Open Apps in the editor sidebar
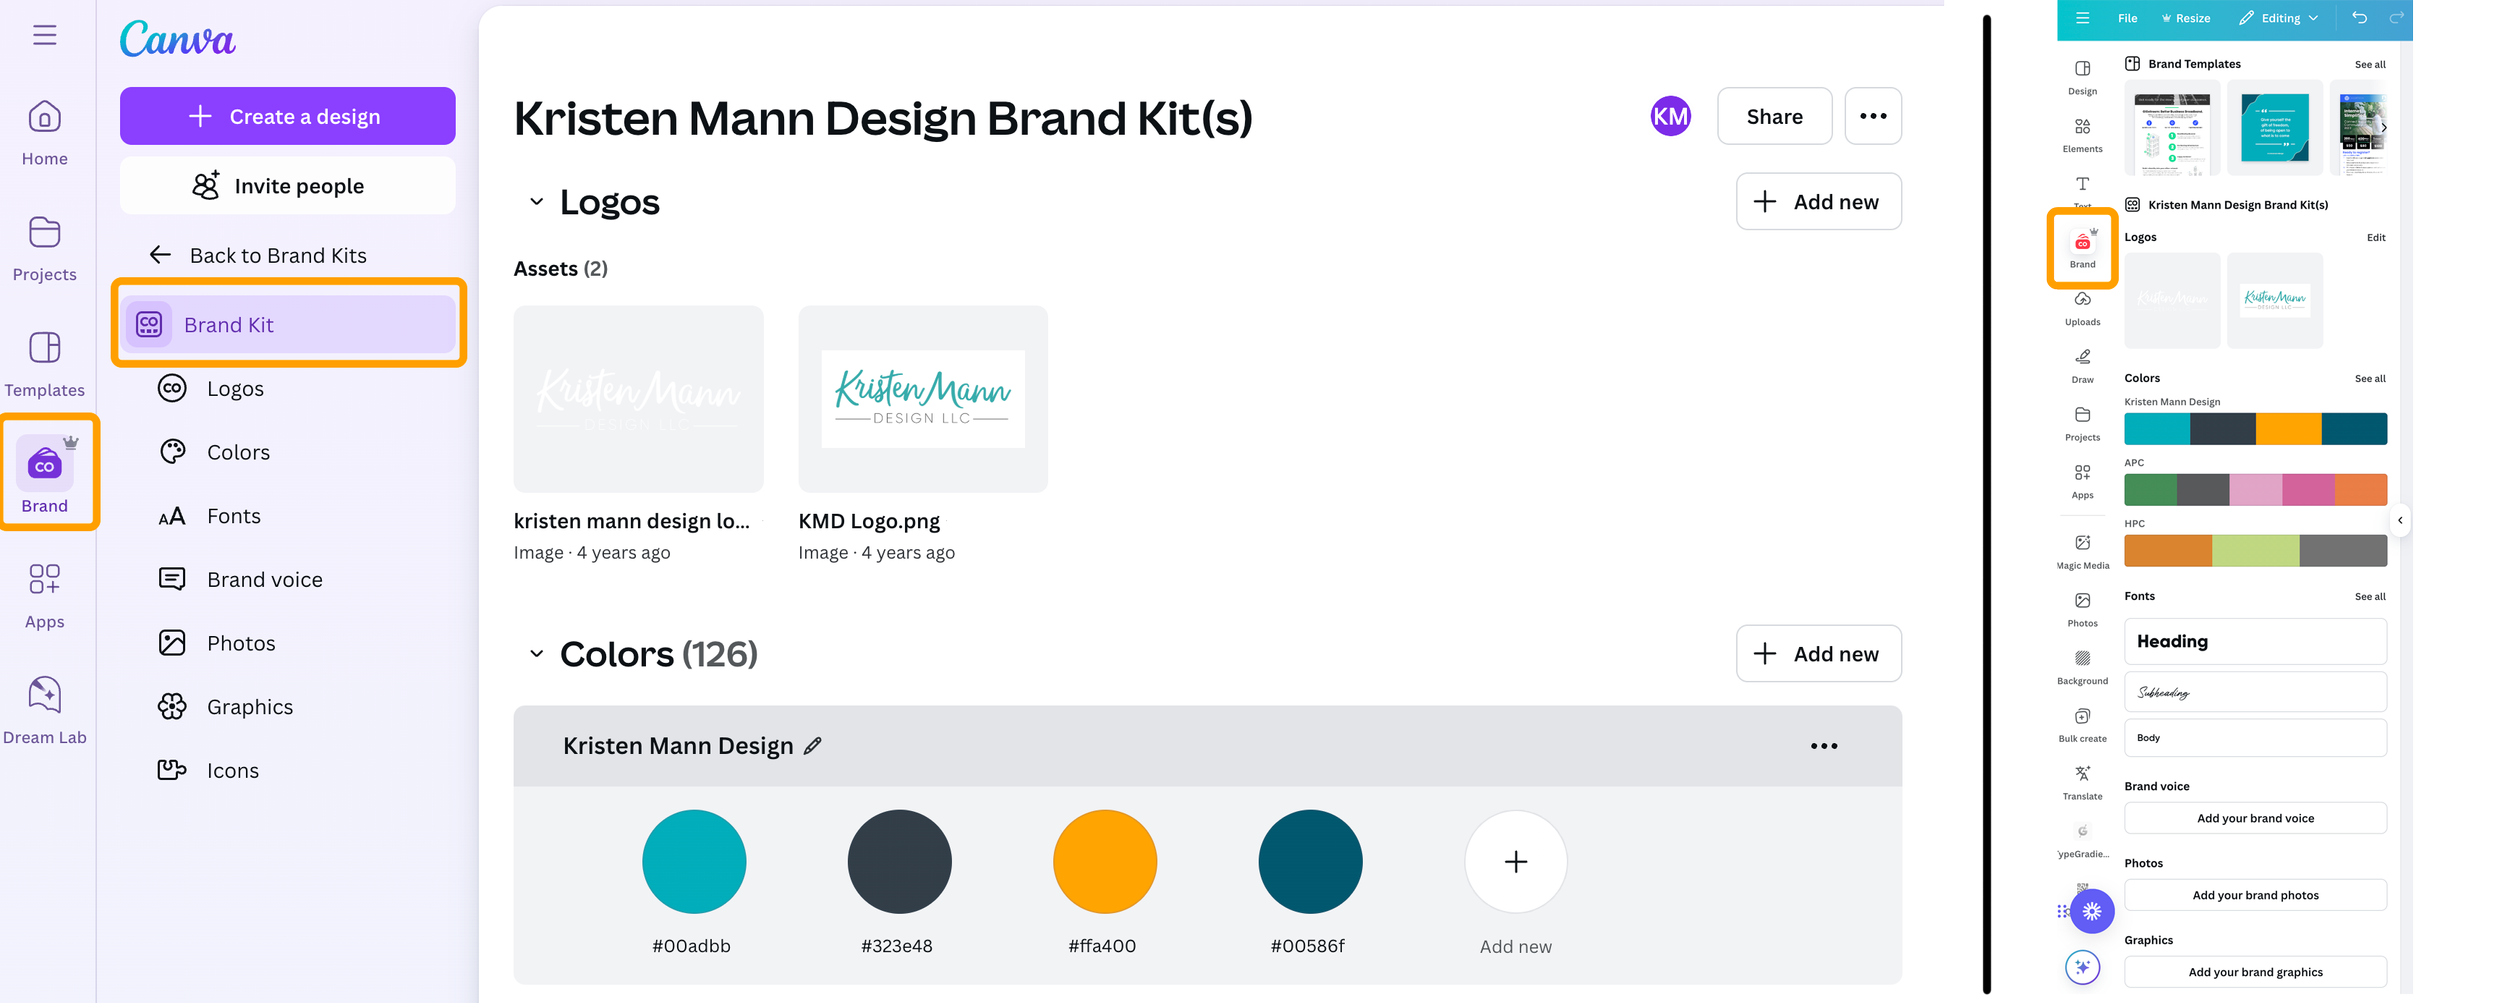Screen dimensions: 2500x1003 tap(2083, 481)
